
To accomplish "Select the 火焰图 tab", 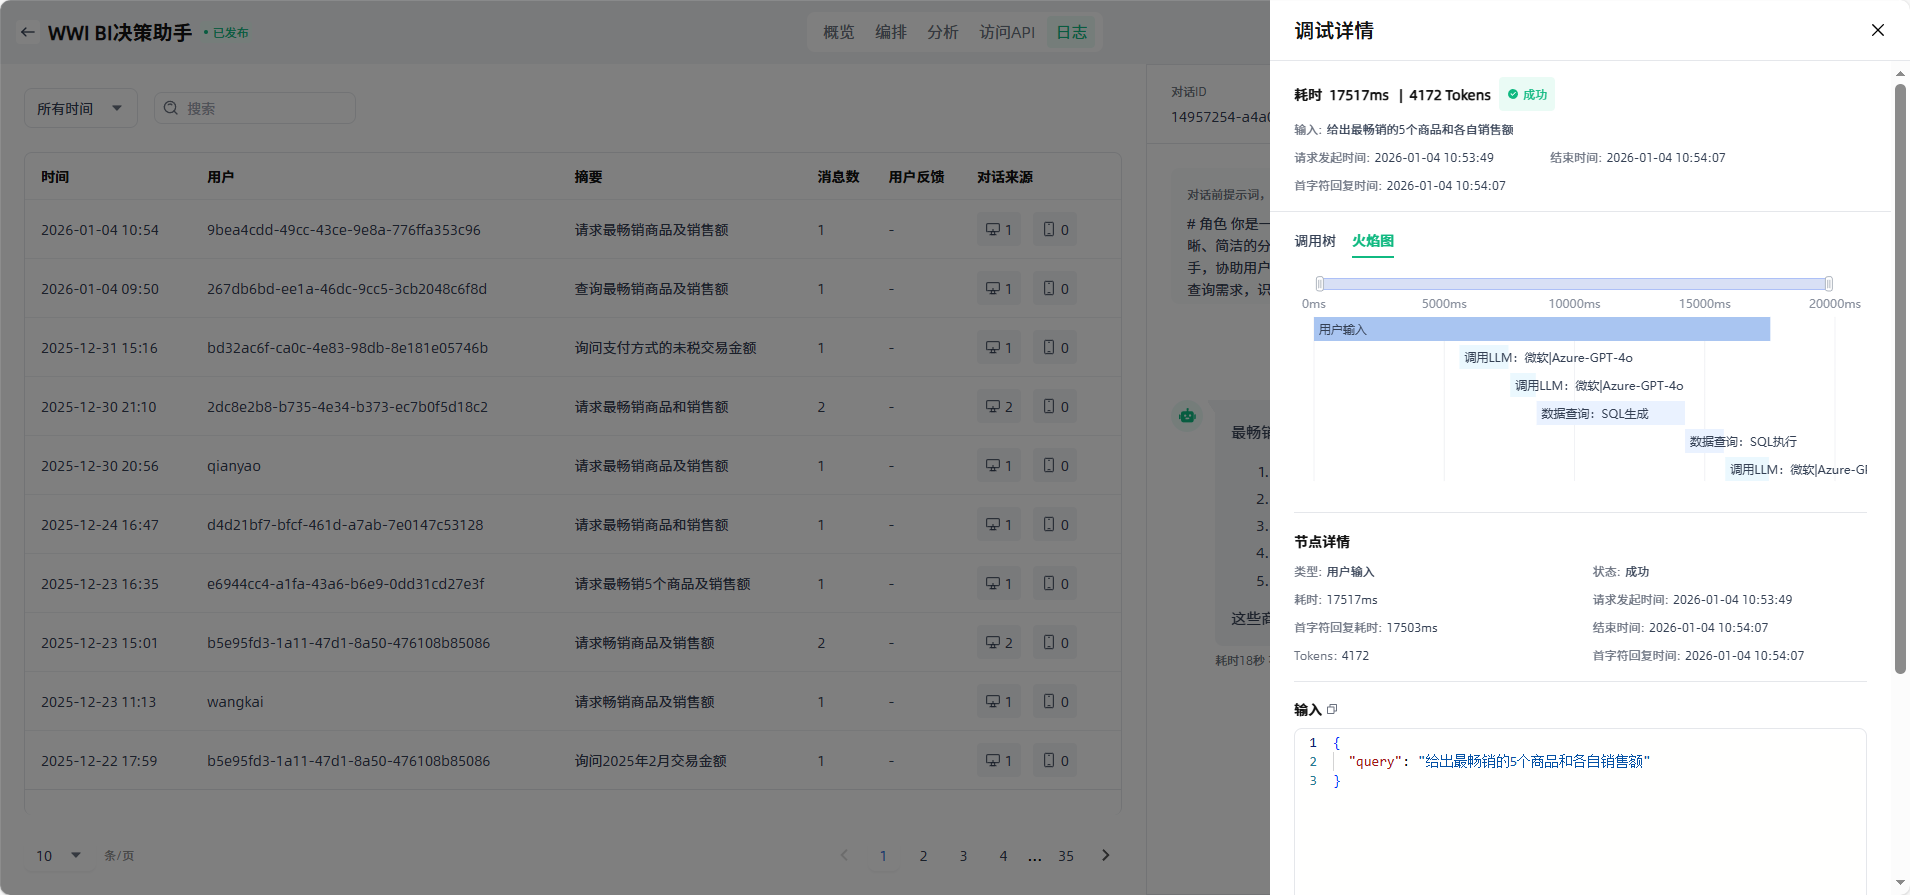I will [1372, 241].
